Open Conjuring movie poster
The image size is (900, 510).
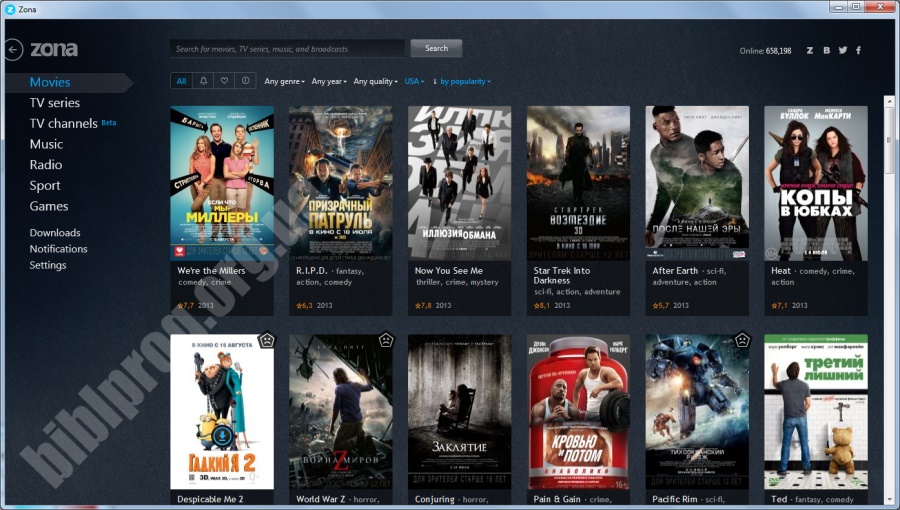coord(459,412)
